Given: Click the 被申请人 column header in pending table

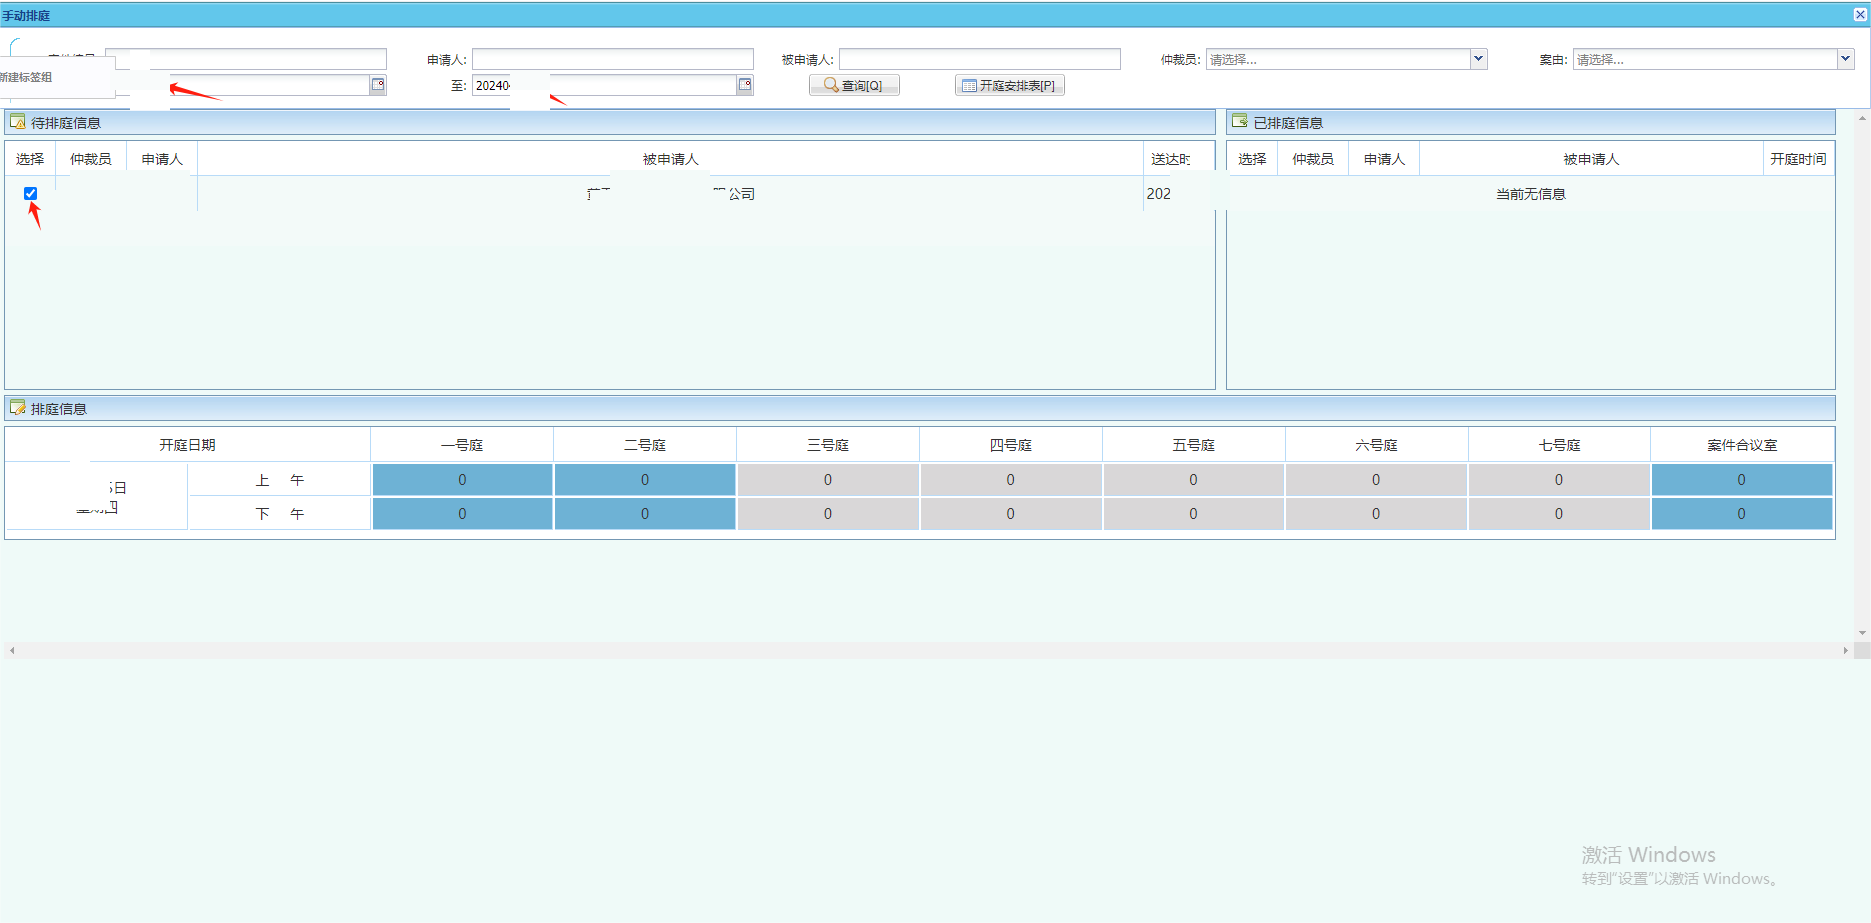Looking at the screenshot, I should point(670,159).
